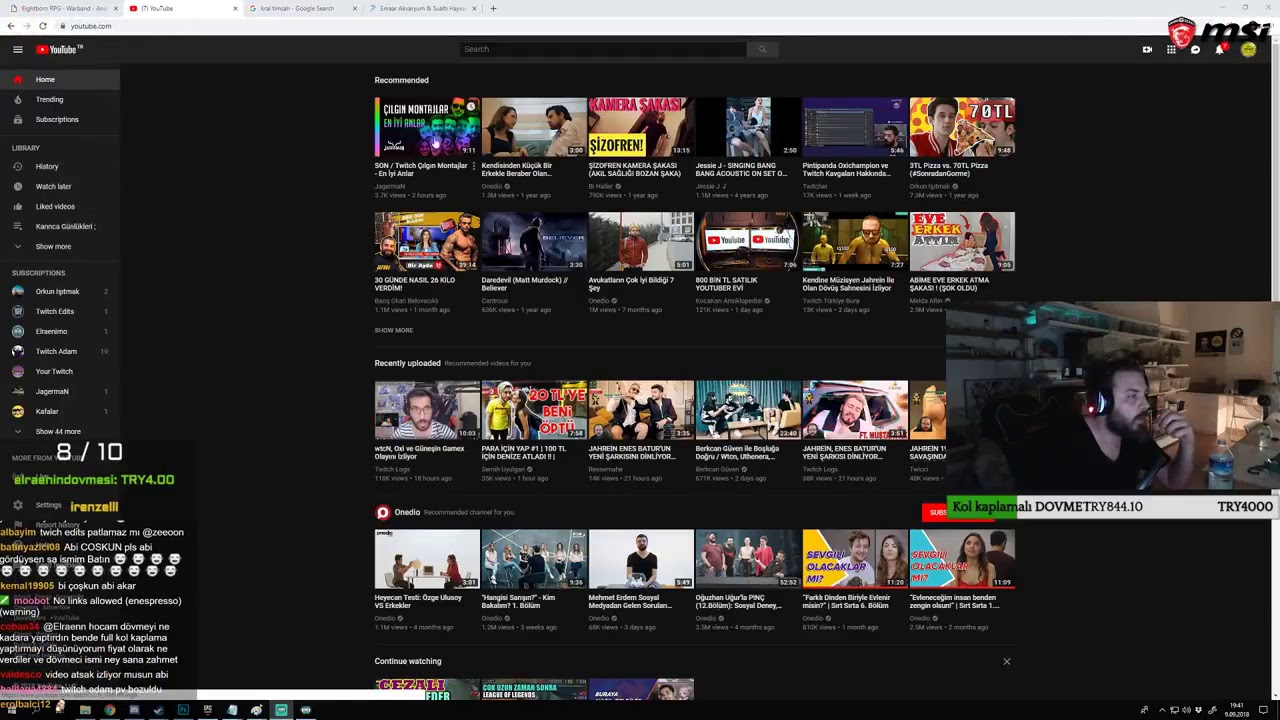Click the Watch later clock icon
Image resolution: width=1280 pixels, height=720 pixels.
click(17, 186)
